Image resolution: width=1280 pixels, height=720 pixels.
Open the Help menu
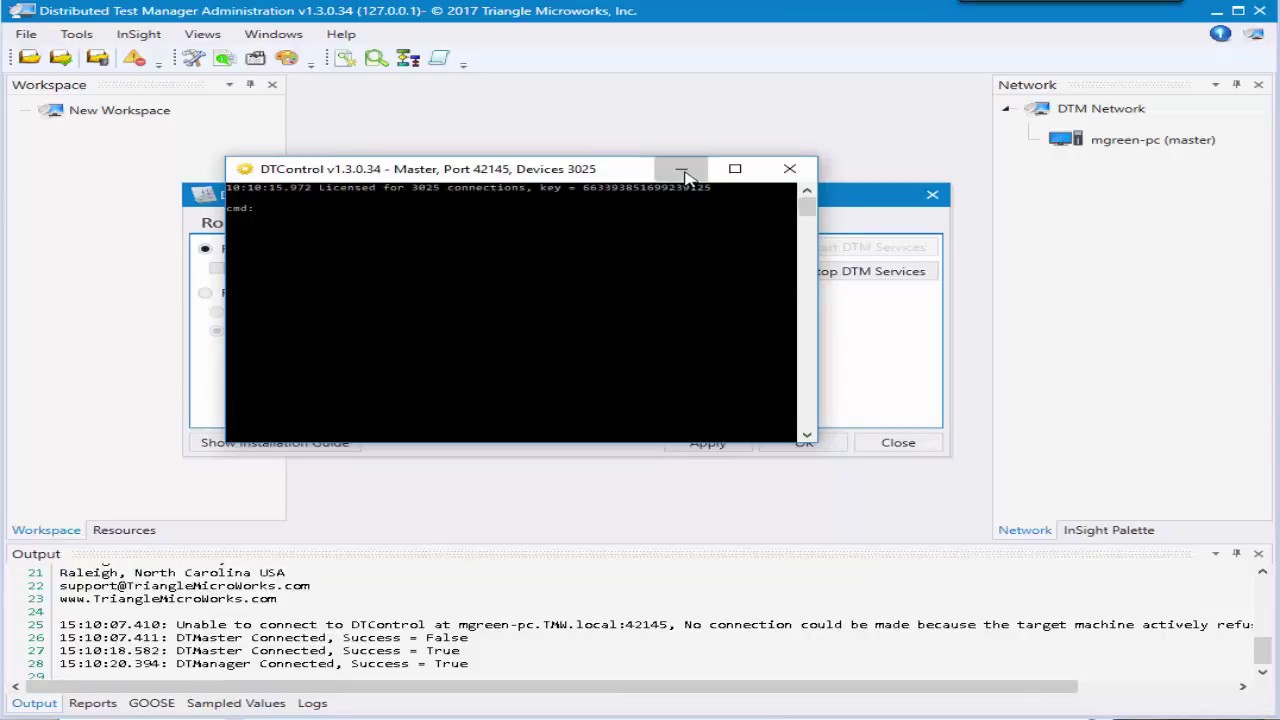coord(341,34)
